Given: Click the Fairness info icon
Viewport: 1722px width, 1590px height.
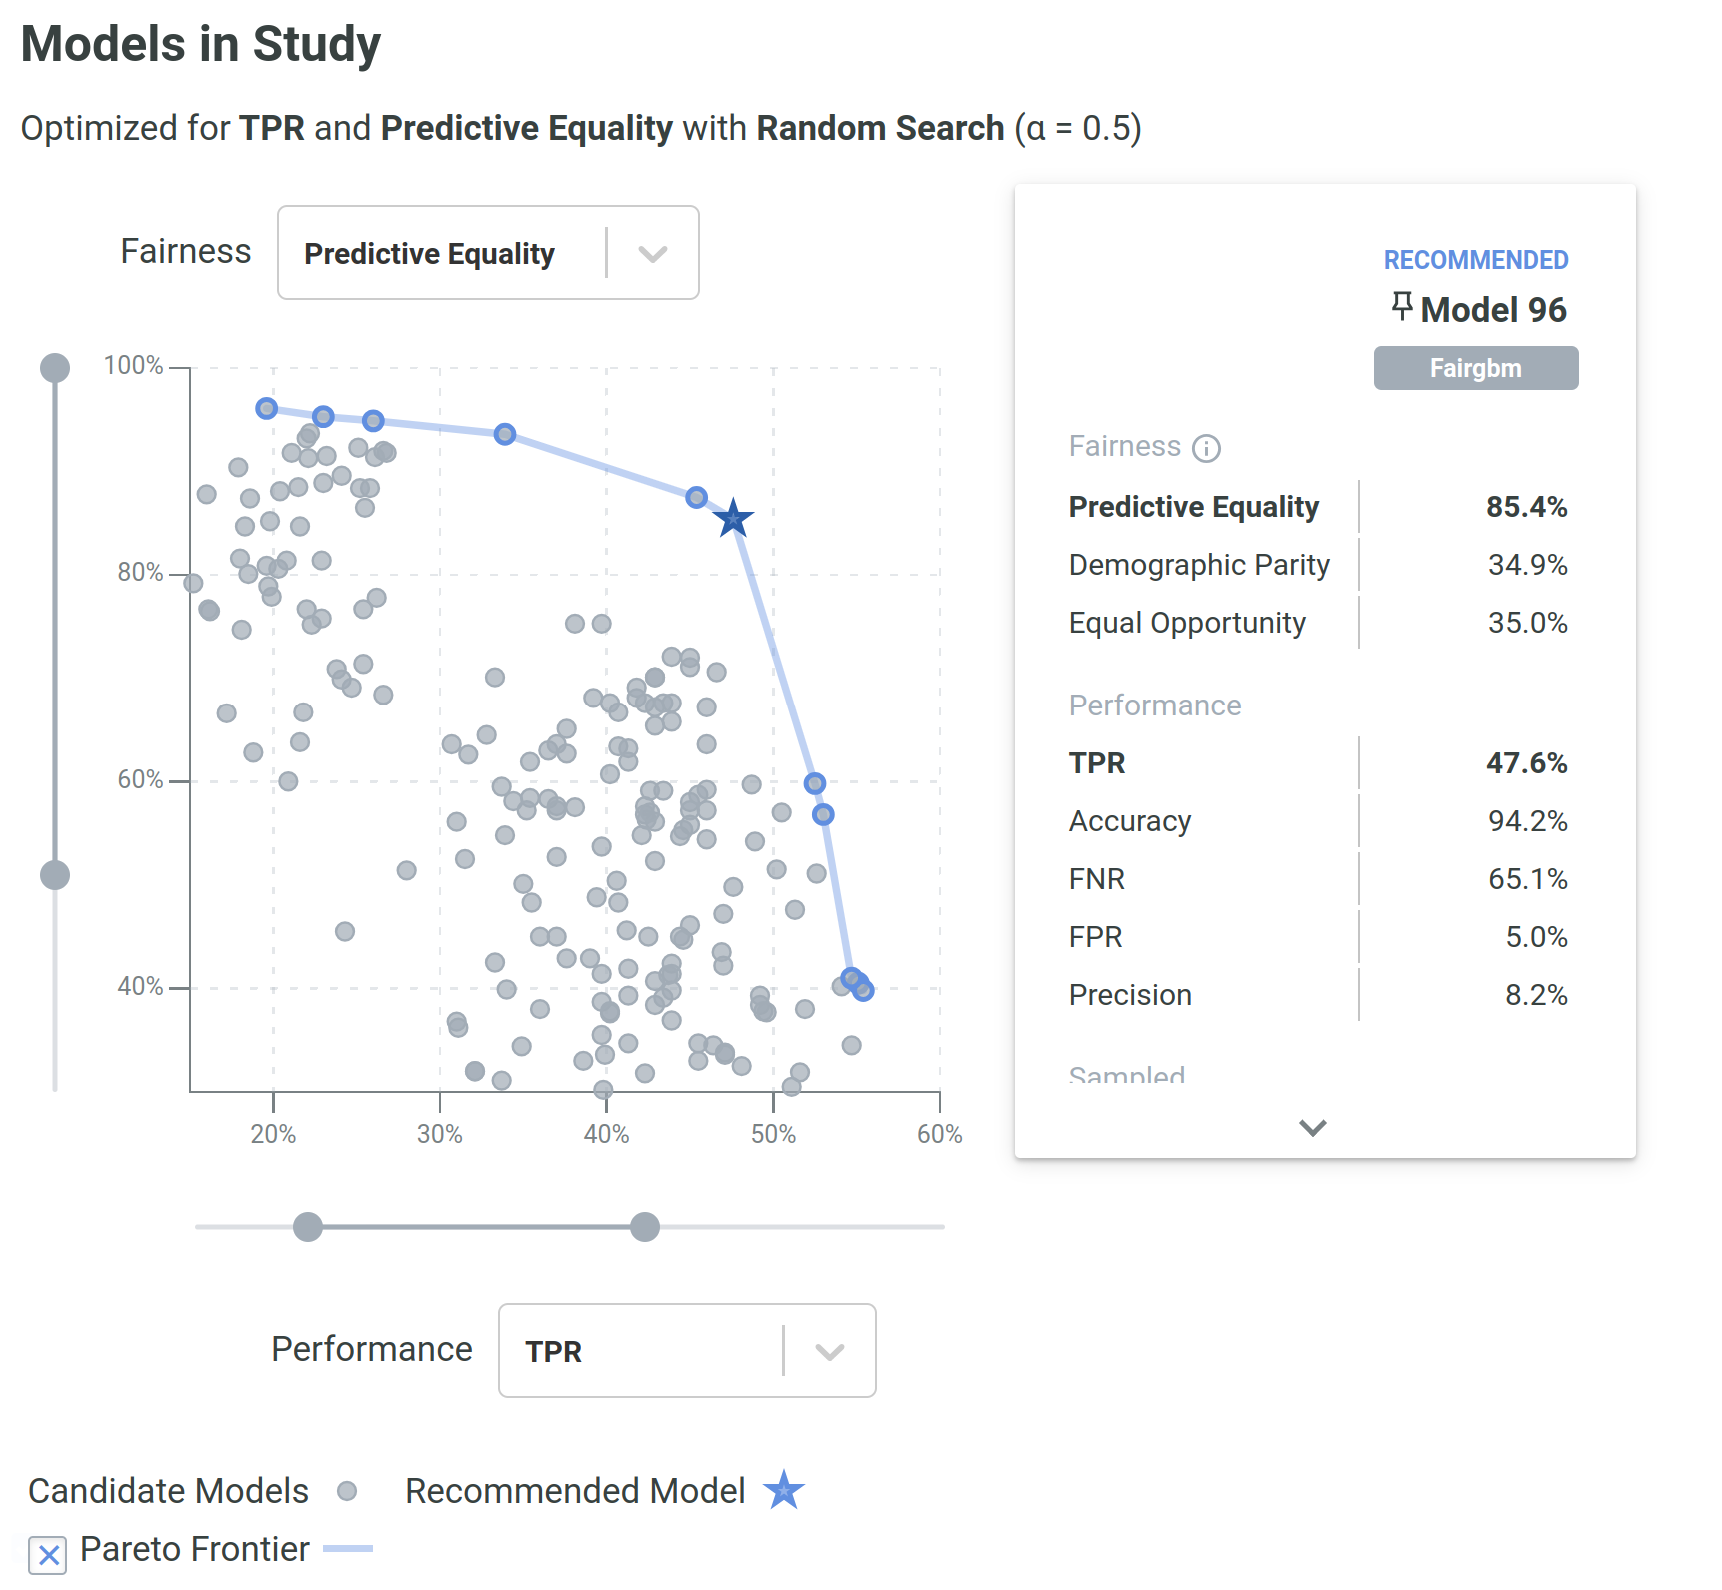Looking at the screenshot, I should 1206,448.
